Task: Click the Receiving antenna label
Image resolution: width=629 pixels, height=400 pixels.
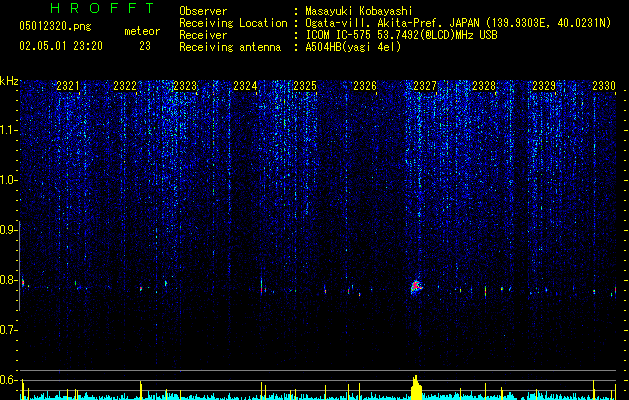Action: (x=230, y=47)
